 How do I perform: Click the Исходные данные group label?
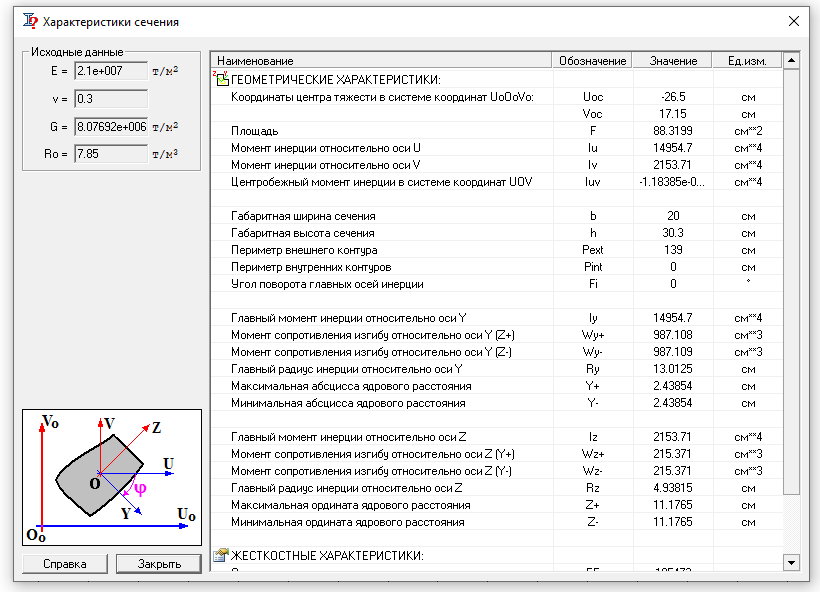pos(77,52)
